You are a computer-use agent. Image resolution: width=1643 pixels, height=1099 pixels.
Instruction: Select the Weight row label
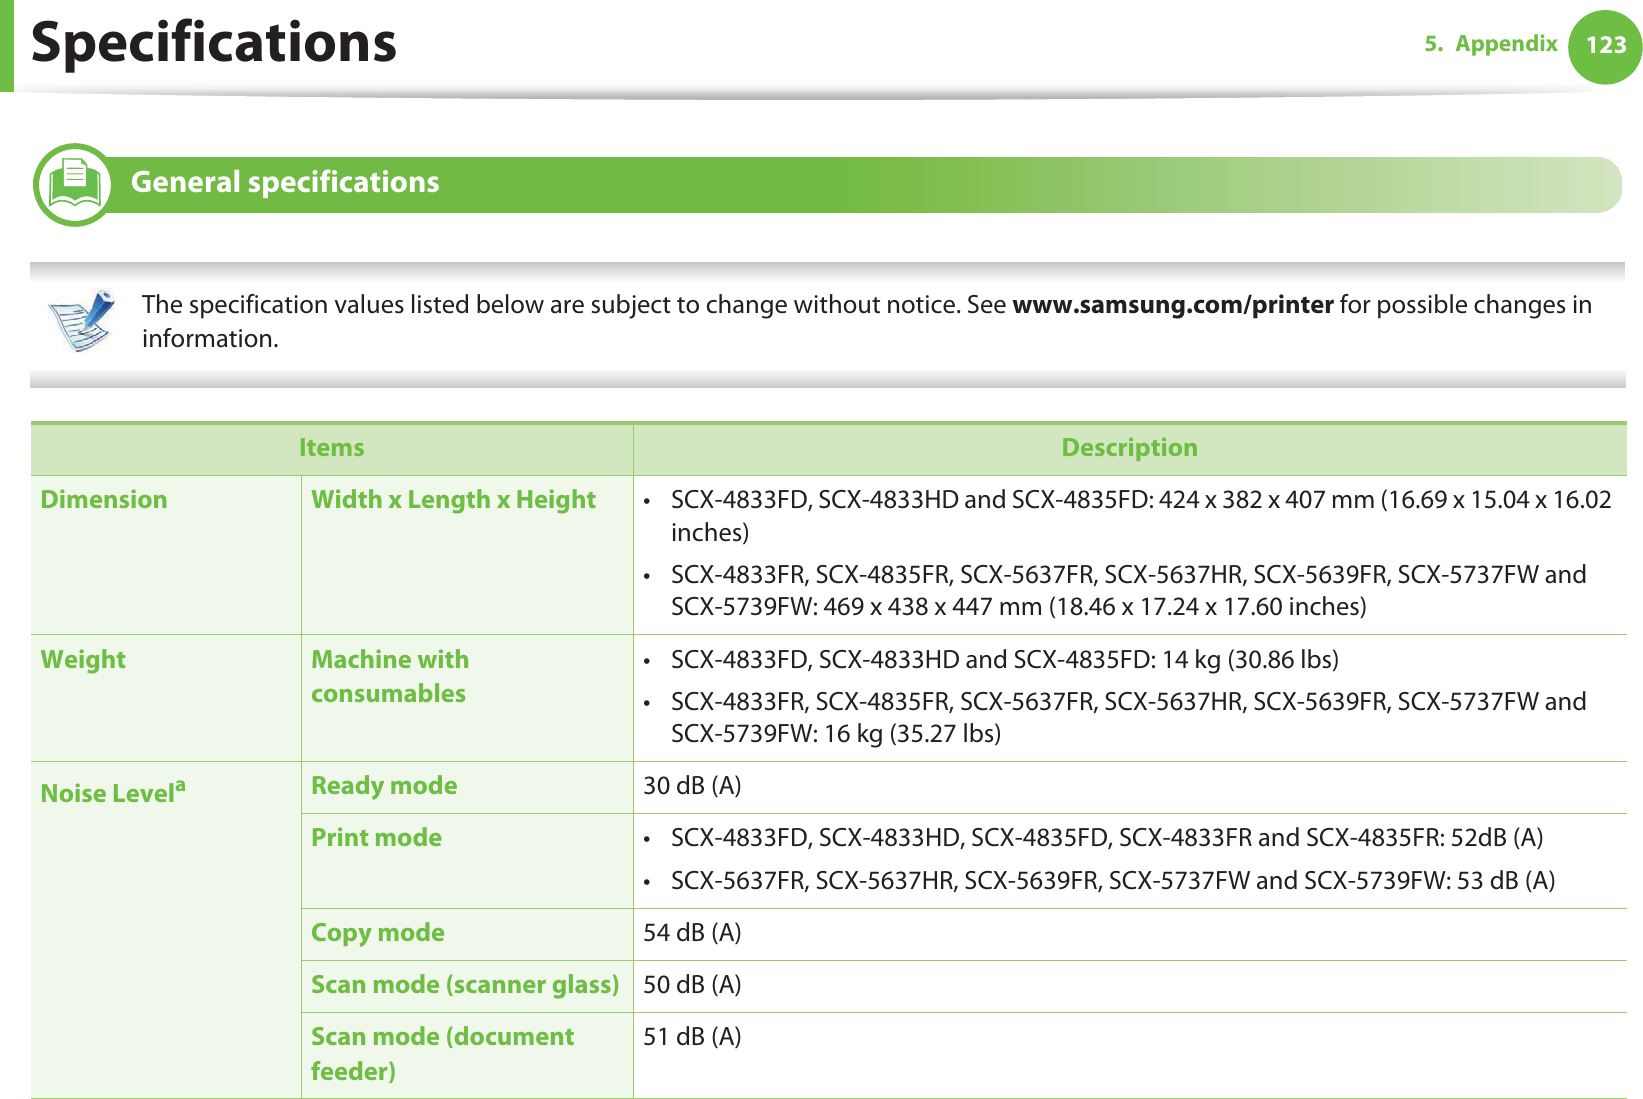83,660
